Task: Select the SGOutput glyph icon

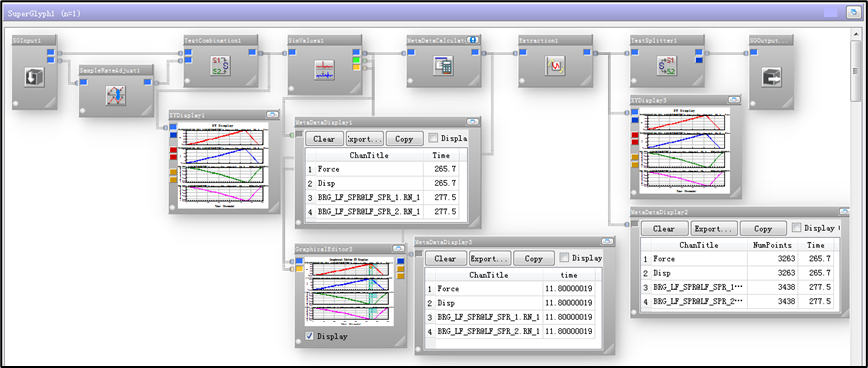Action: [771, 77]
